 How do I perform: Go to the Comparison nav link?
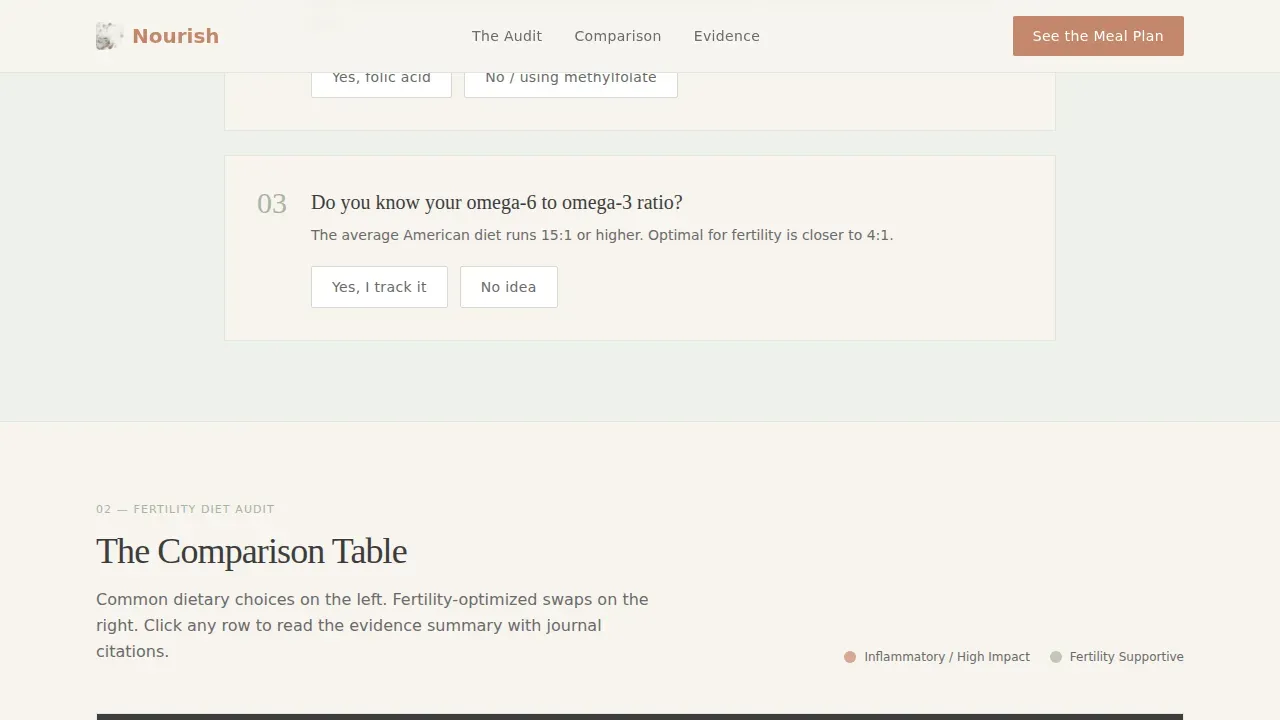click(617, 36)
